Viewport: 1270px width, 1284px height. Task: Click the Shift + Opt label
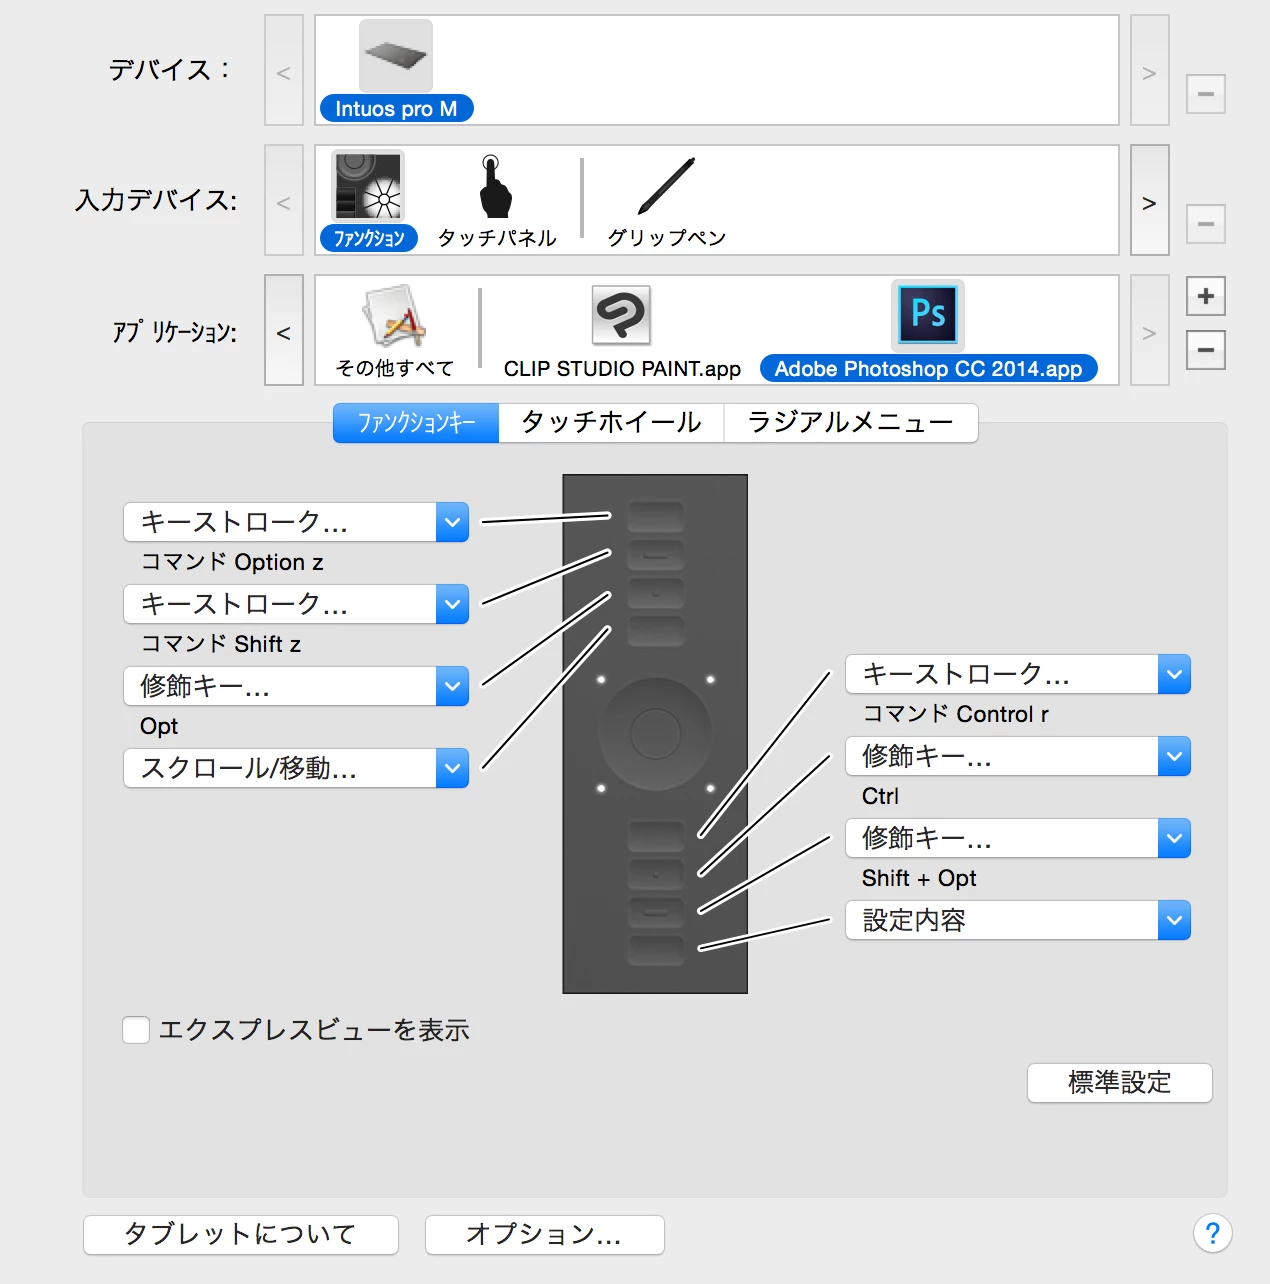(919, 878)
